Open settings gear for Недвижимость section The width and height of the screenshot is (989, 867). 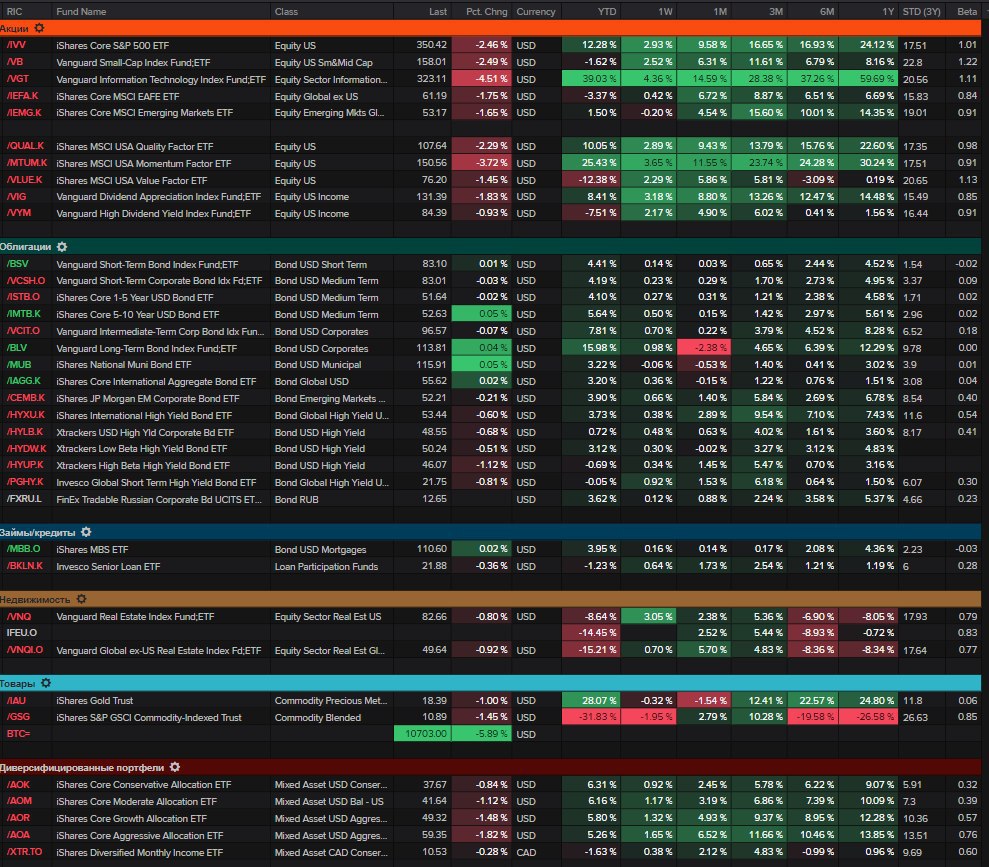tap(81, 599)
